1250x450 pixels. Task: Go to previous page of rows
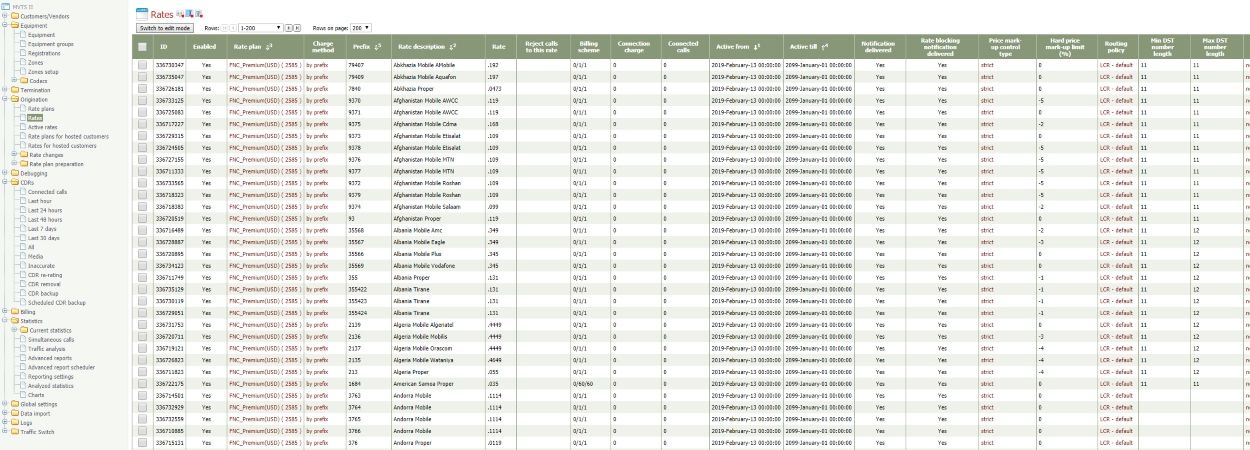(233, 28)
